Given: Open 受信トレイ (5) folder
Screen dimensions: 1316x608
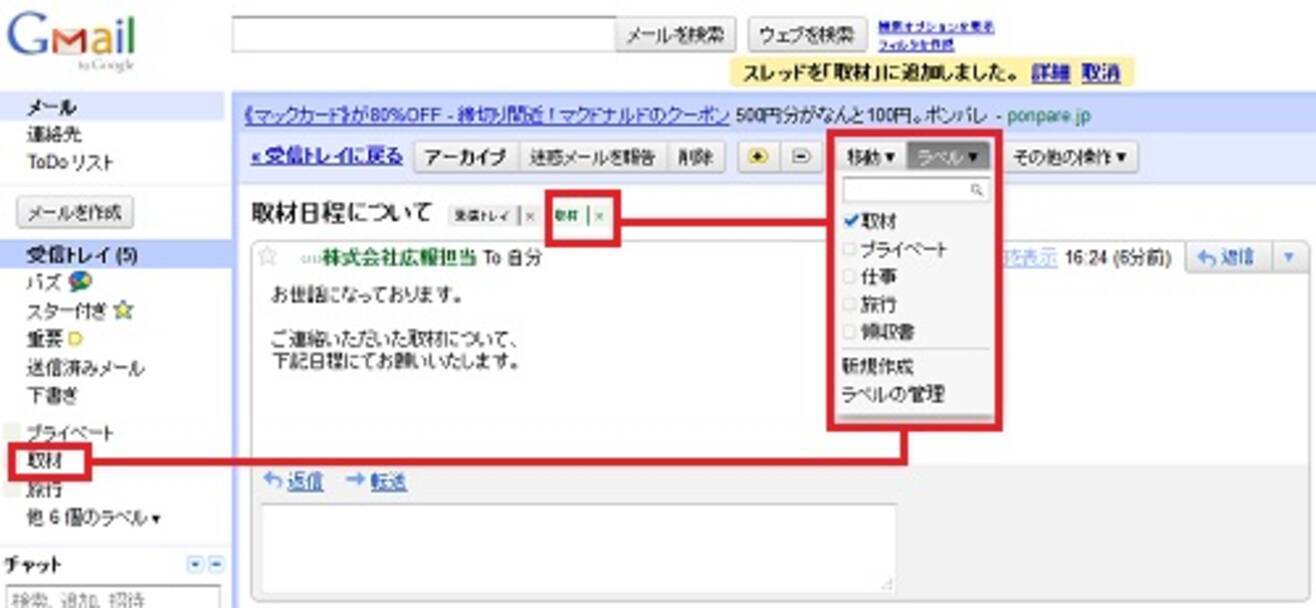Looking at the screenshot, I should pyautogui.click(x=82, y=255).
